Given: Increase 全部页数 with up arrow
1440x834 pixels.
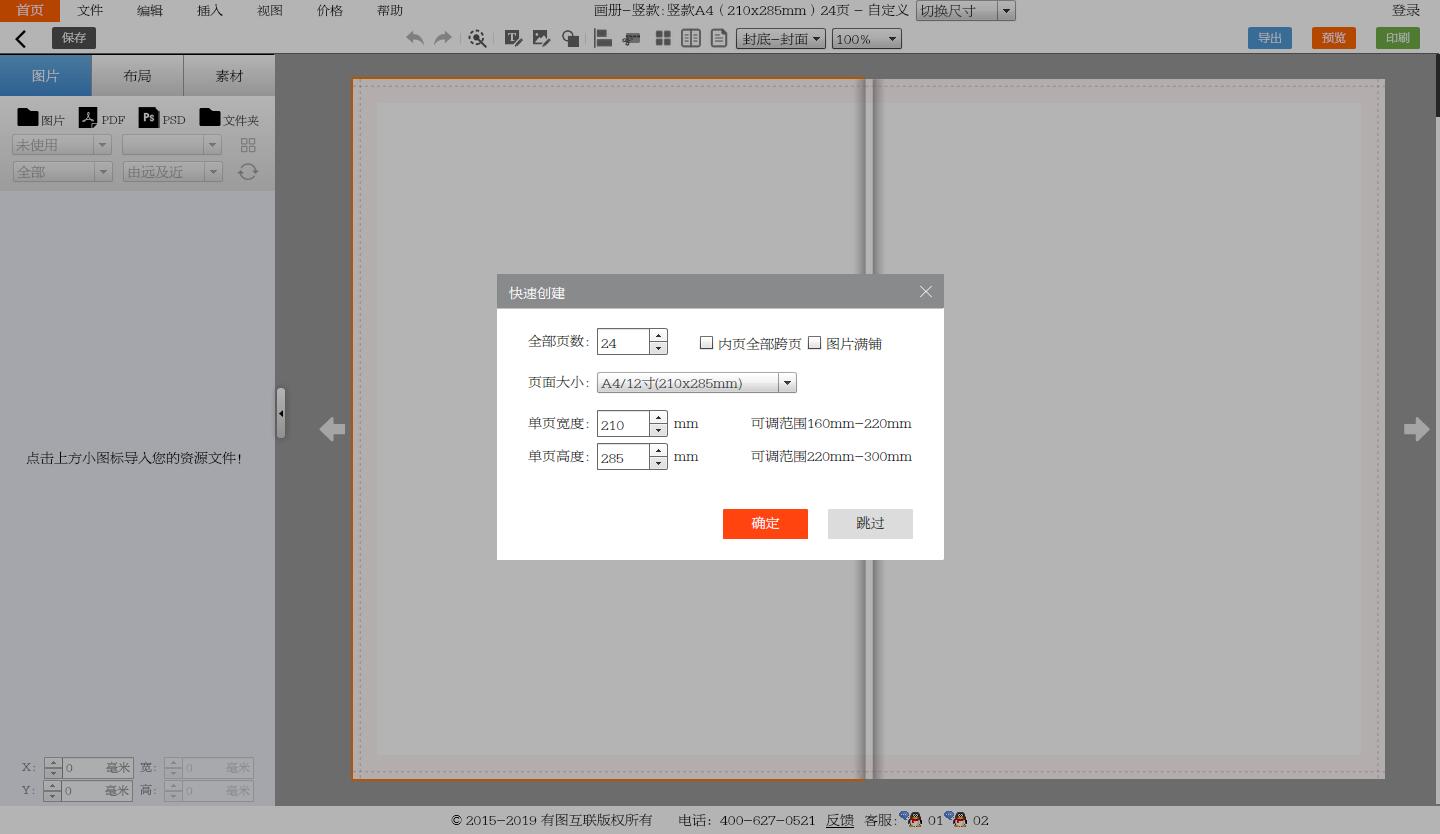Looking at the screenshot, I should click(x=658, y=336).
